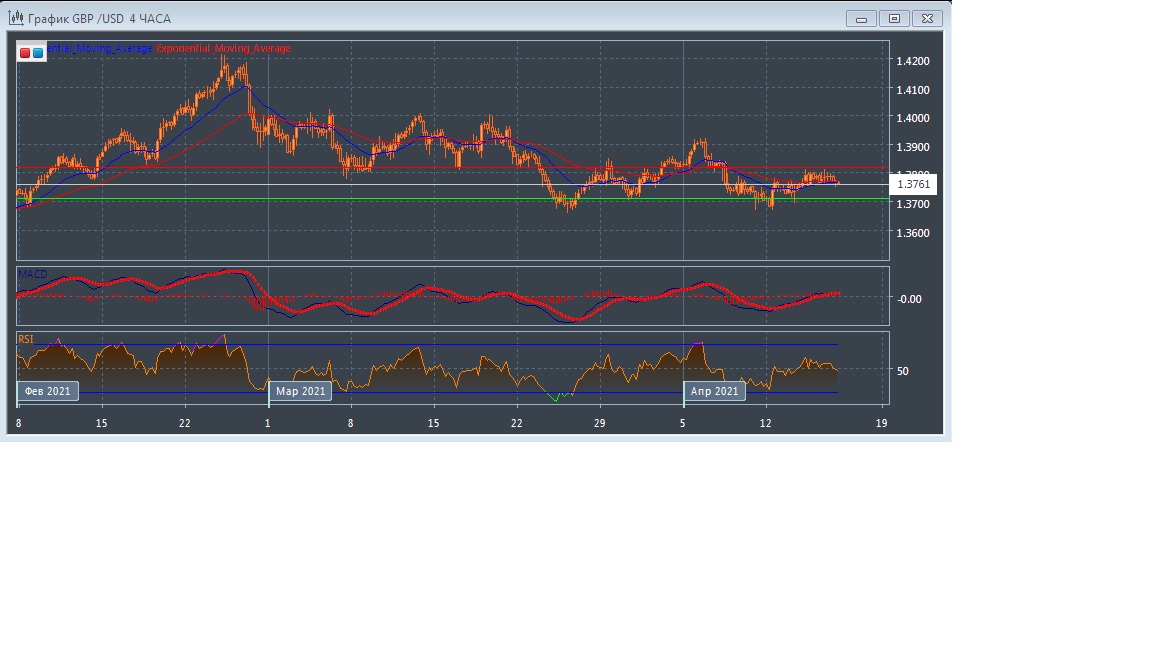
Task: Click the blue square legend icon
Action: click(x=38, y=53)
